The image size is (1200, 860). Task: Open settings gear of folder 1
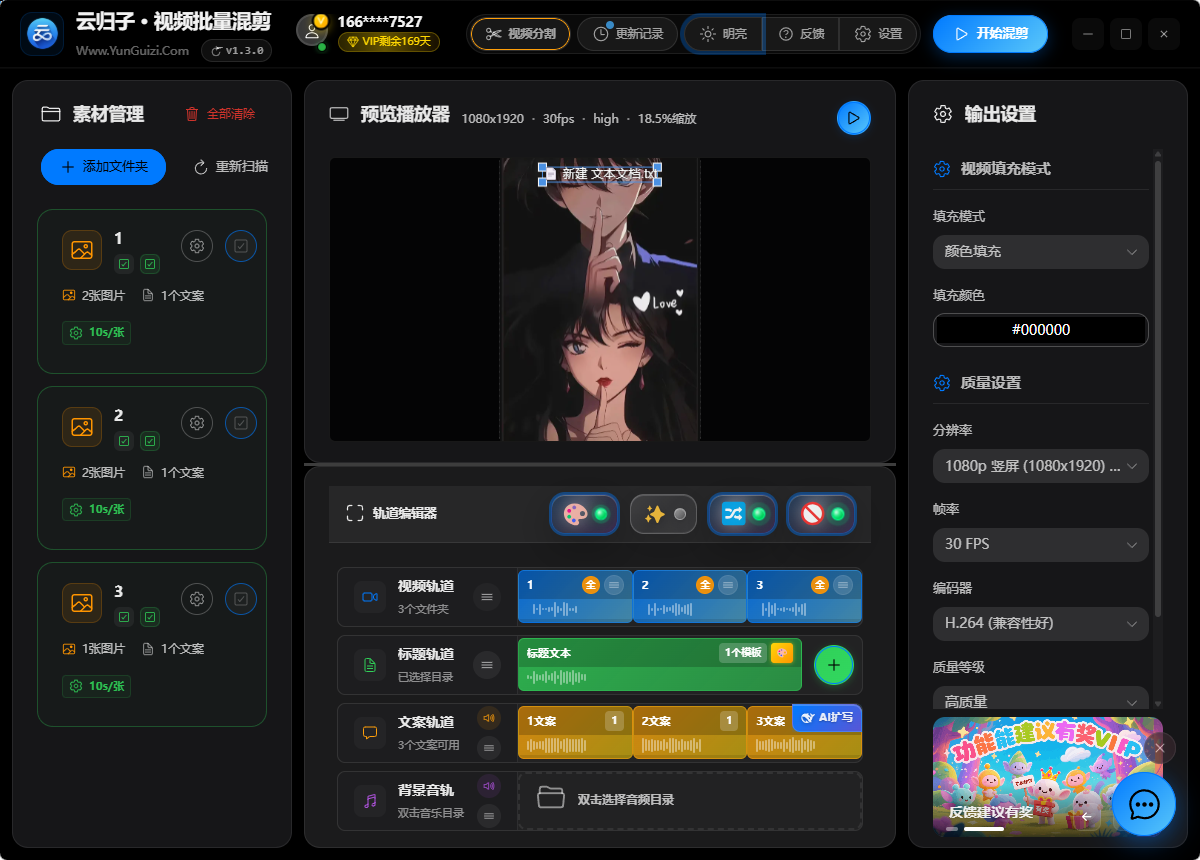coord(197,246)
